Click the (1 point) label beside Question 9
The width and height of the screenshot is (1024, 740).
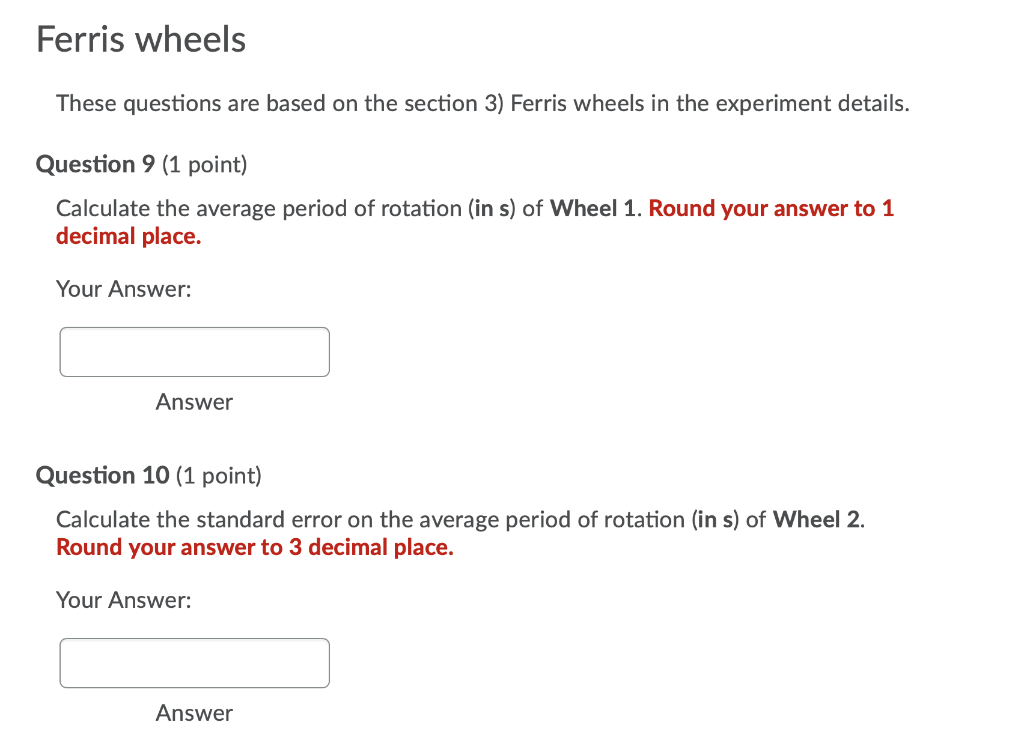[x=206, y=164]
